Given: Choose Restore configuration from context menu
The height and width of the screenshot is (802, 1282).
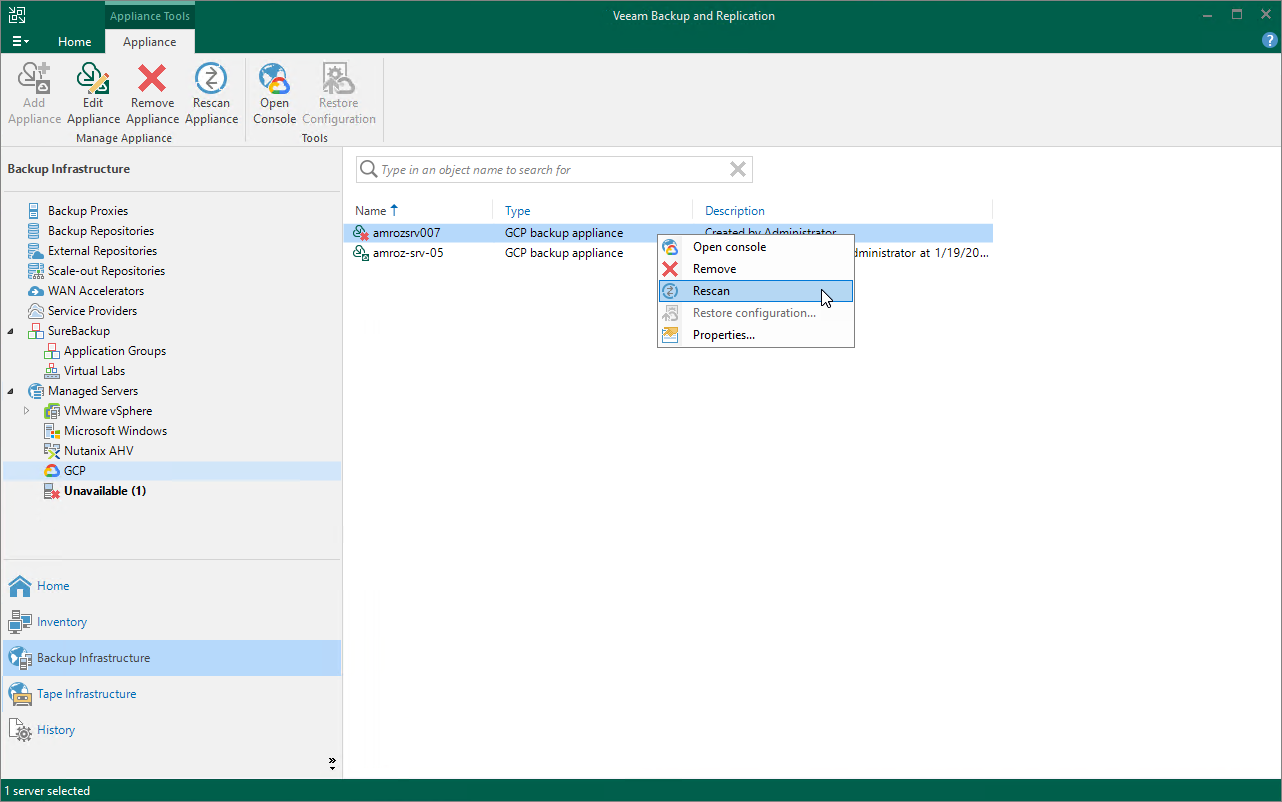Looking at the screenshot, I should (x=756, y=313).
